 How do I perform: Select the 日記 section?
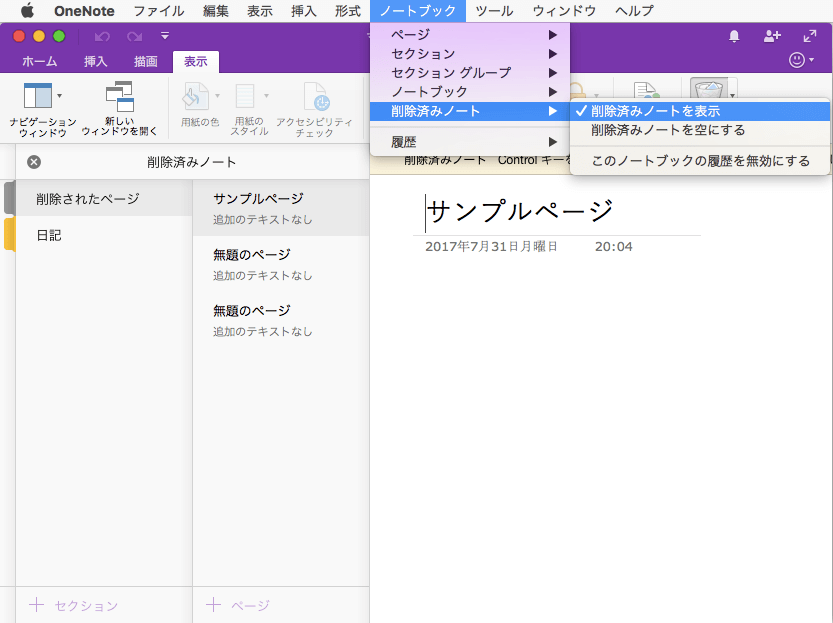(x=104, y=235)
